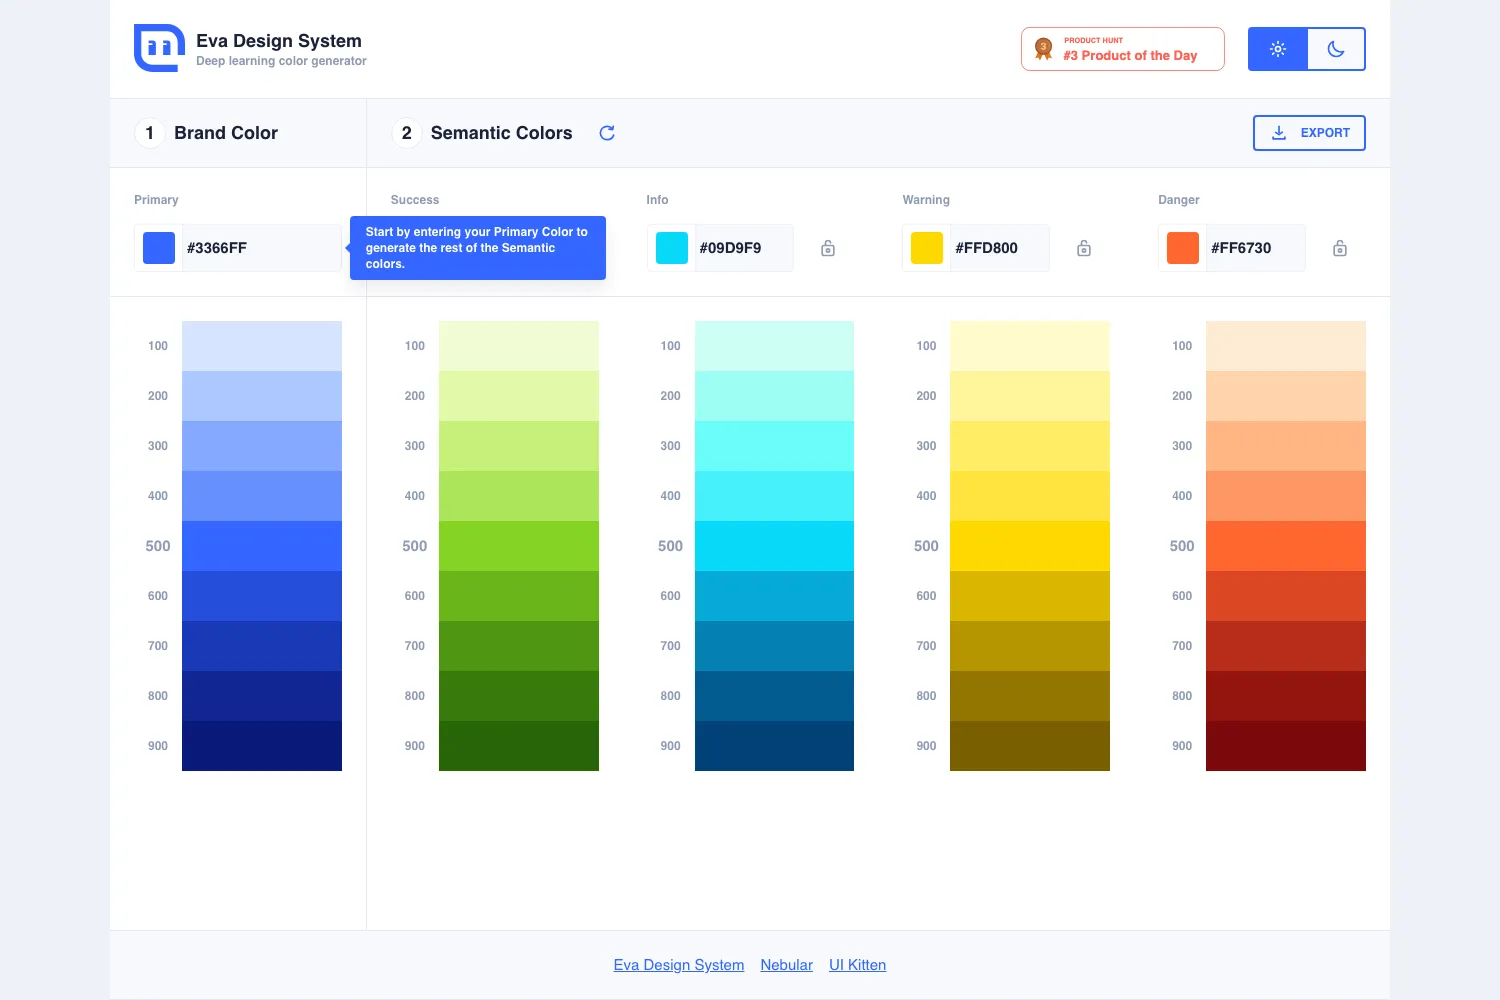Open the Eva Design System footer link

679,965
